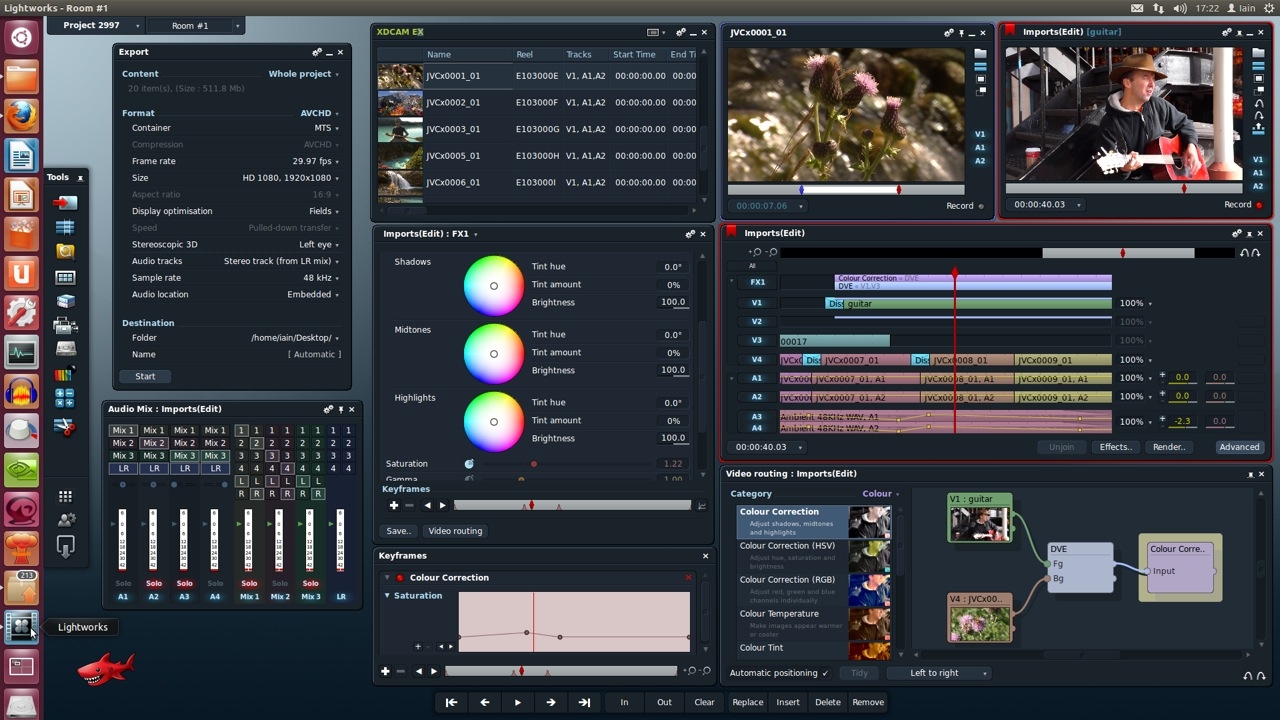Viewport: 1280px width, 720px height.
Task: Toggle Automatic positioning checkbox
Action: coord(824,673)
